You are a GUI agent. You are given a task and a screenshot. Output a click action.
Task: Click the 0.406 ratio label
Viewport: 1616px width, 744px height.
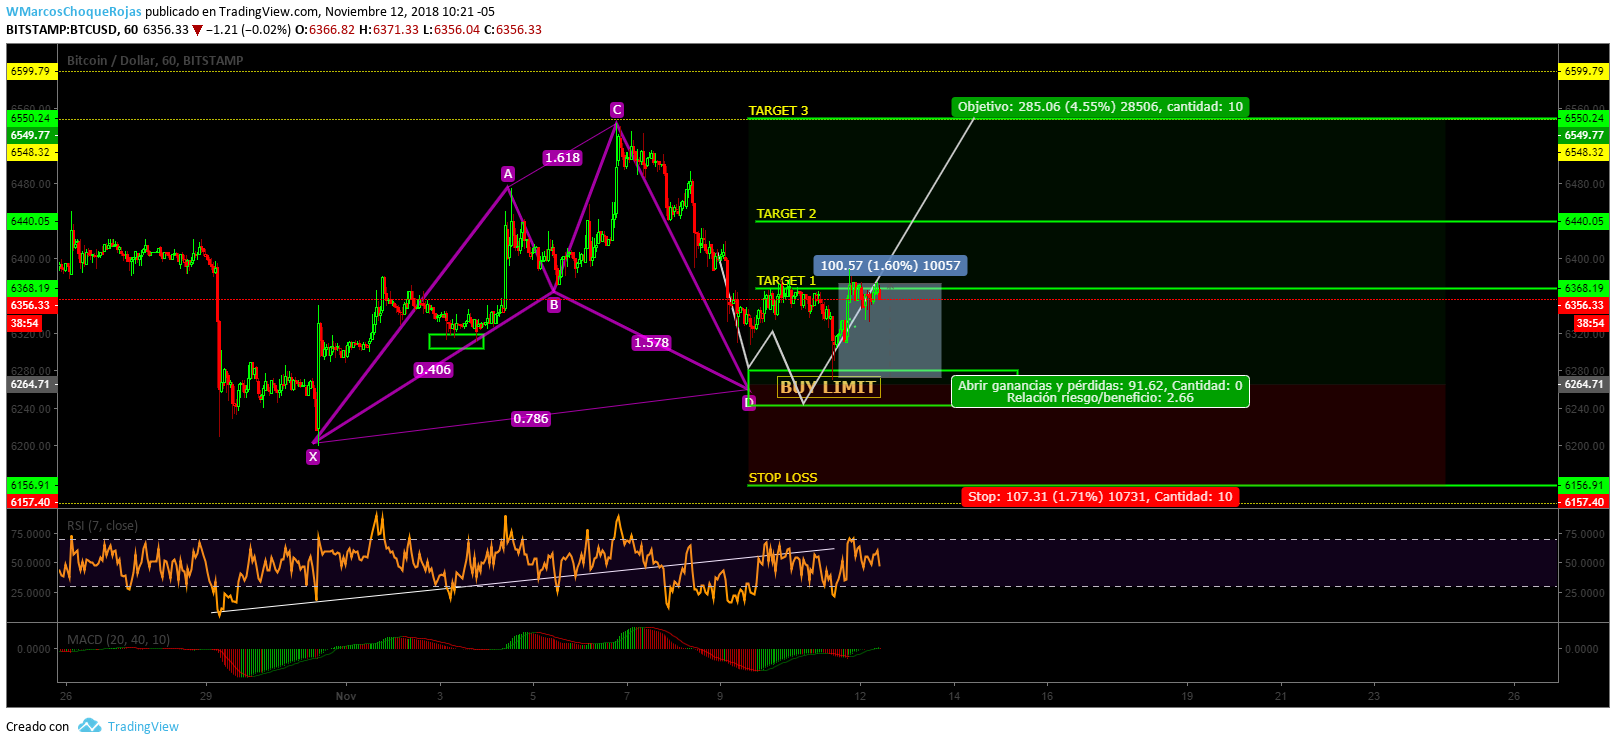tap(433, 370)
